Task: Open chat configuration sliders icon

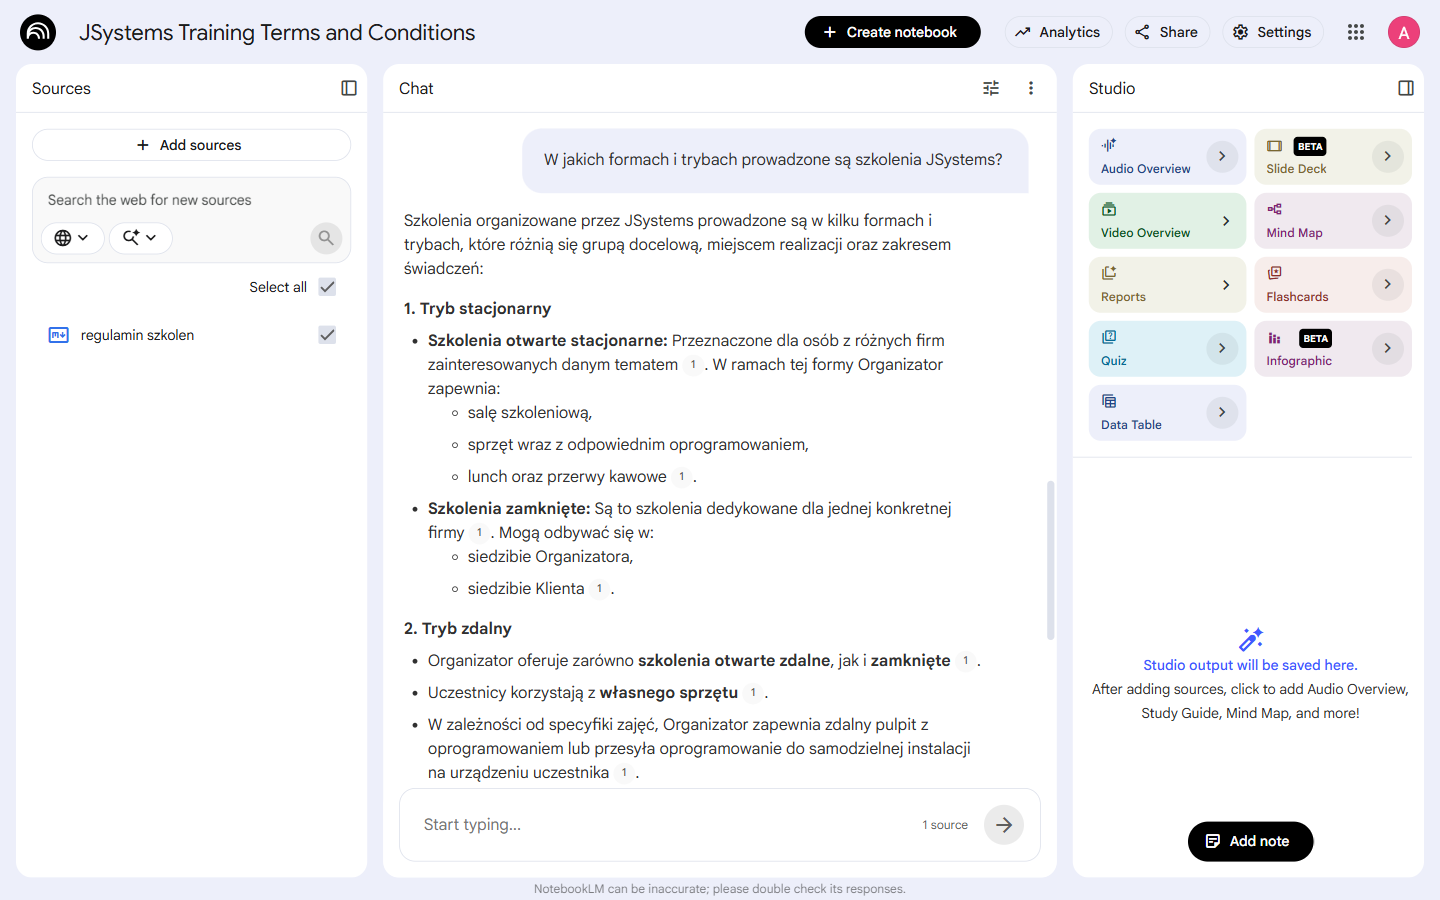Action: click(x=991, y=88)
